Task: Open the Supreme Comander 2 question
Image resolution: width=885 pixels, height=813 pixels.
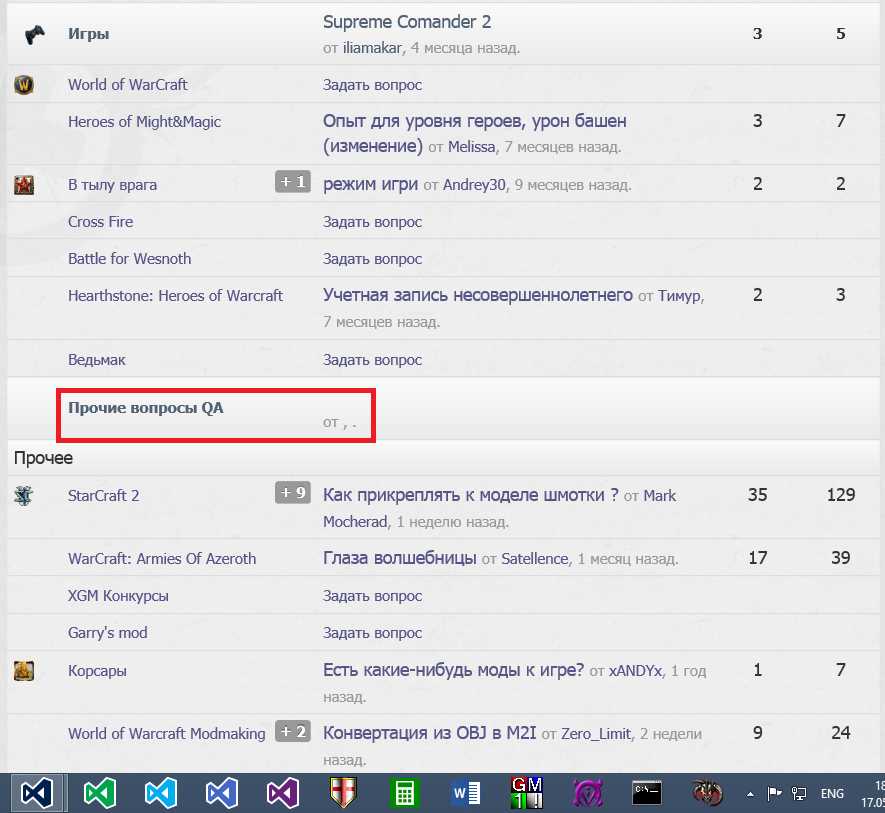Action: tap(407, 22)
